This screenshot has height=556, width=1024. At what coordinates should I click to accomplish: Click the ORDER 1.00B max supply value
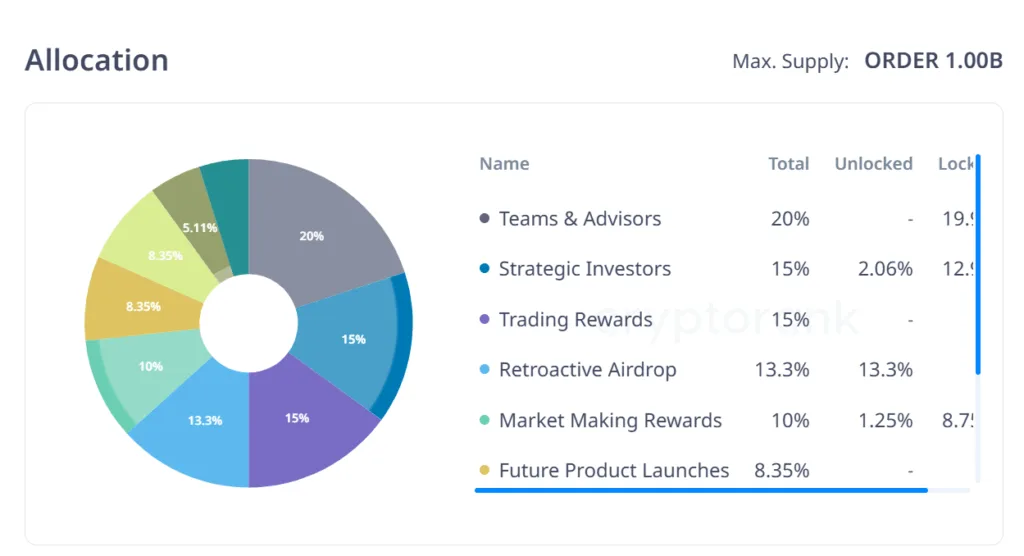(x=933, y=61)
